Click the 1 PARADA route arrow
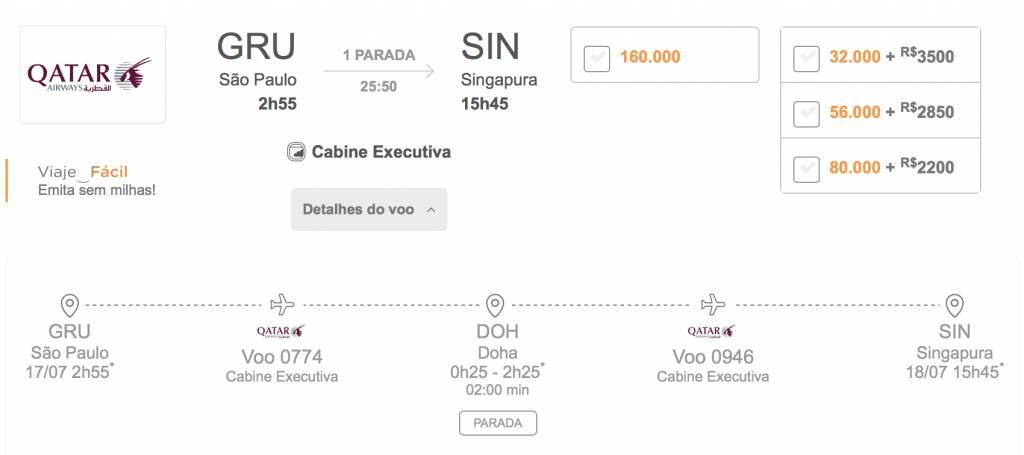This screenshot has height=455, width=1024. click(379, 71)
